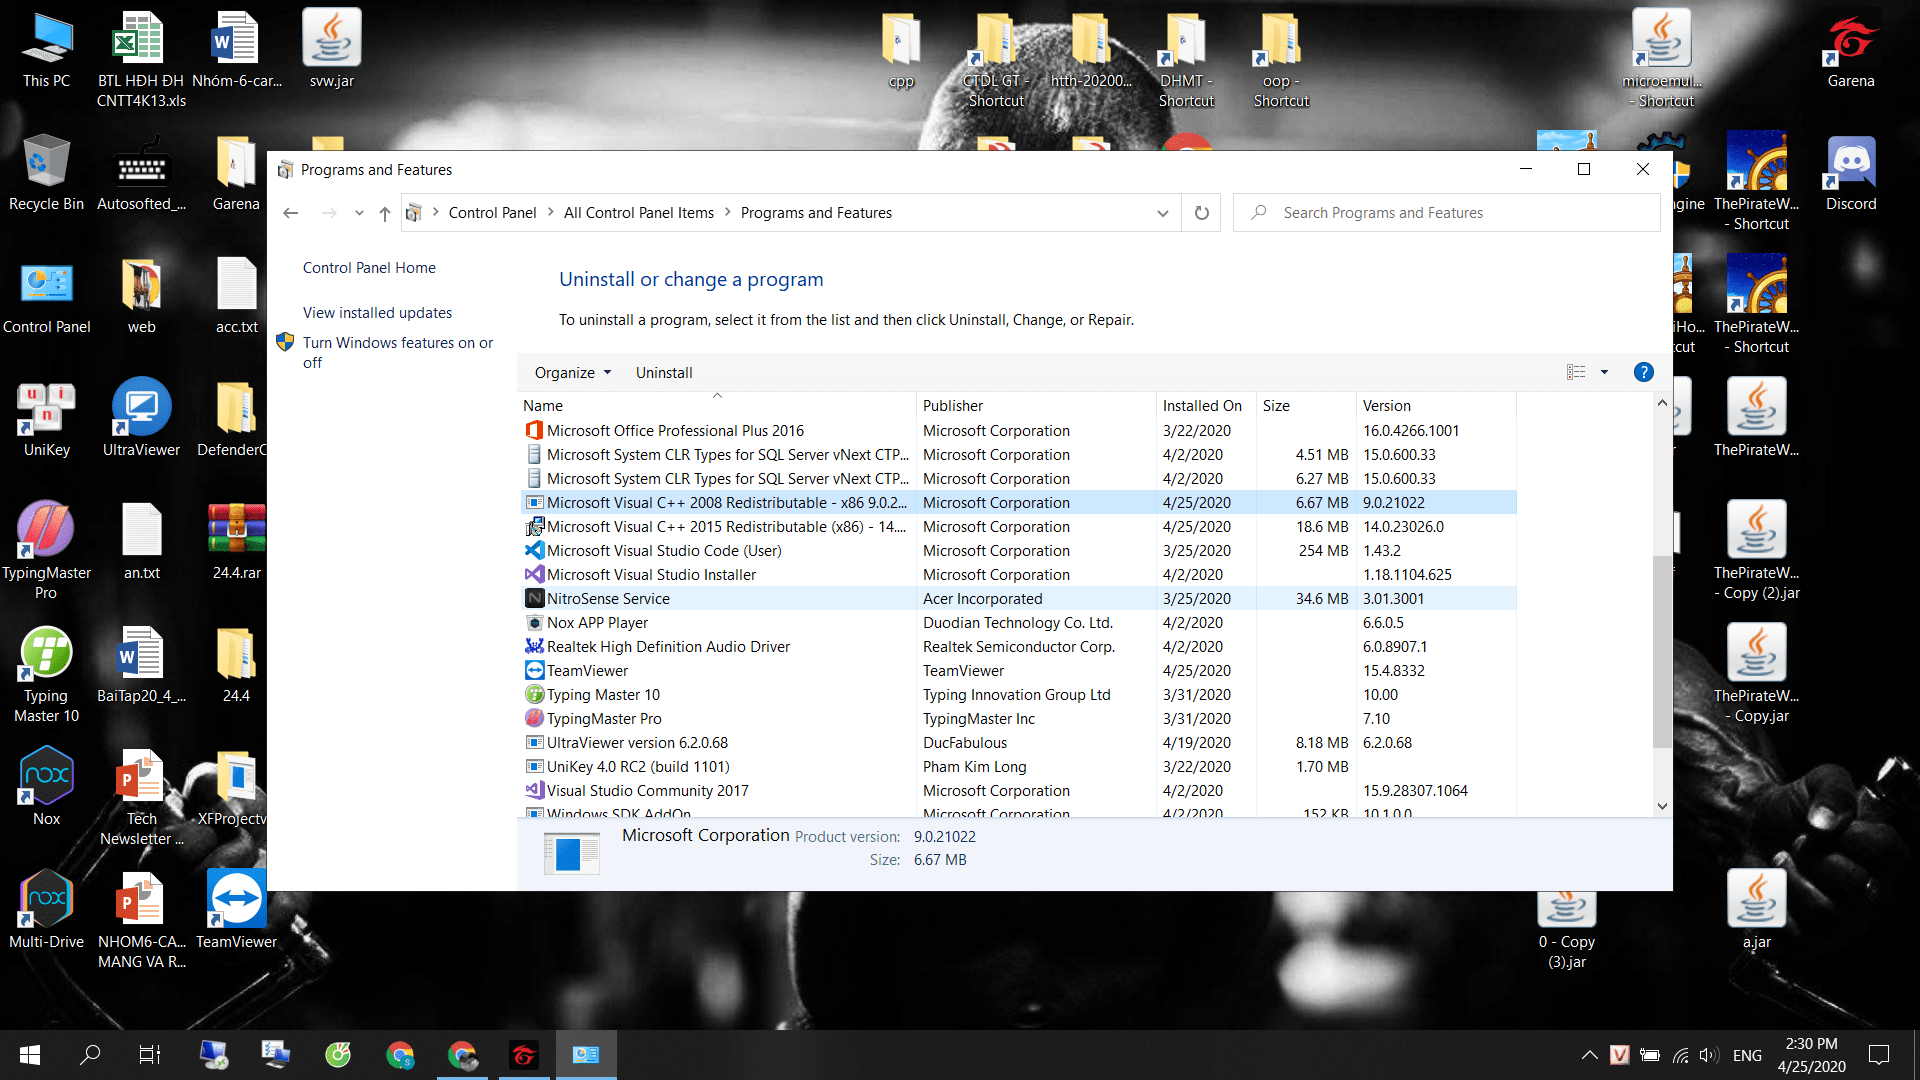Click the Wi-Fi network tray icon

pyautogui.click(x=1680, y=1055)
